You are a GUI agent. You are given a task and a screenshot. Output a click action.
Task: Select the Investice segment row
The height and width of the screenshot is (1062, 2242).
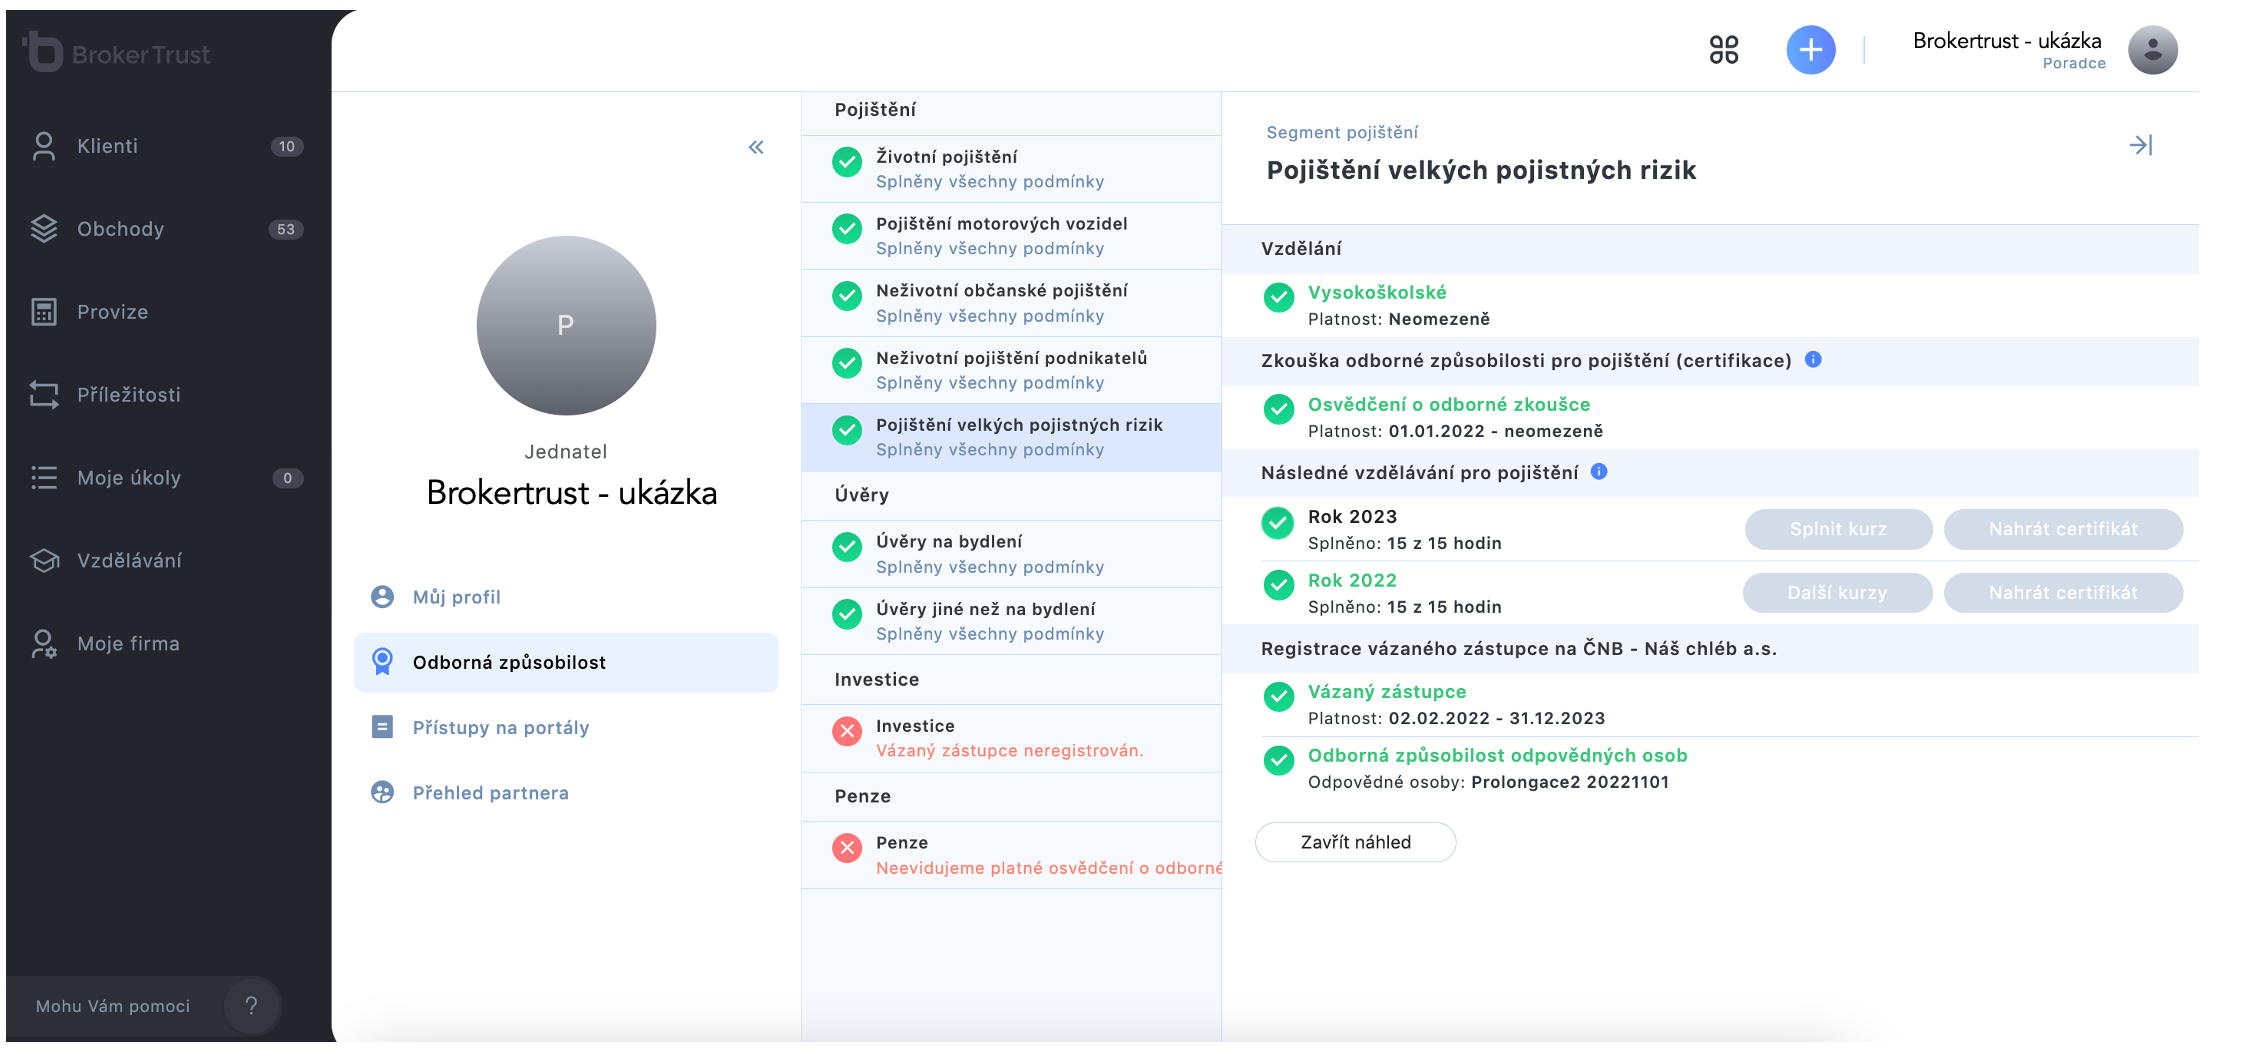coord(1011,738)
